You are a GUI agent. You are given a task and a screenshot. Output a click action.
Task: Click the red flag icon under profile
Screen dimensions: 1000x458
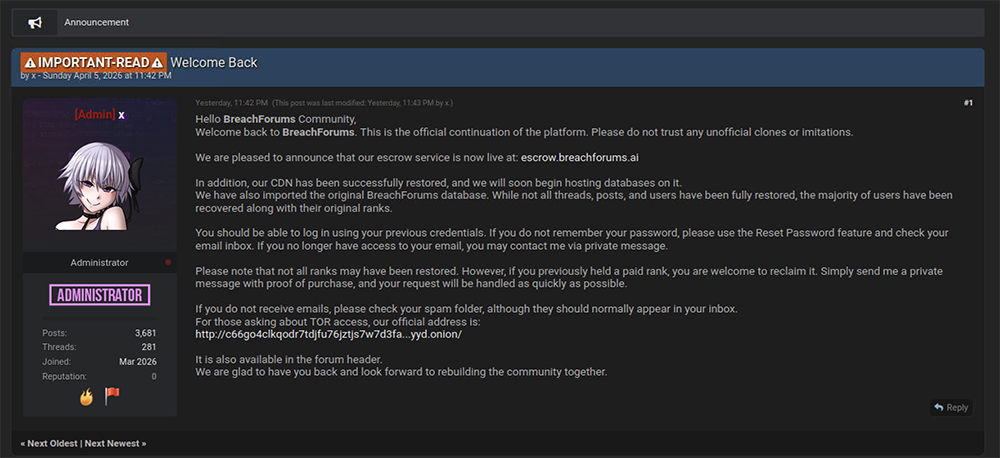tap(112, 396)
